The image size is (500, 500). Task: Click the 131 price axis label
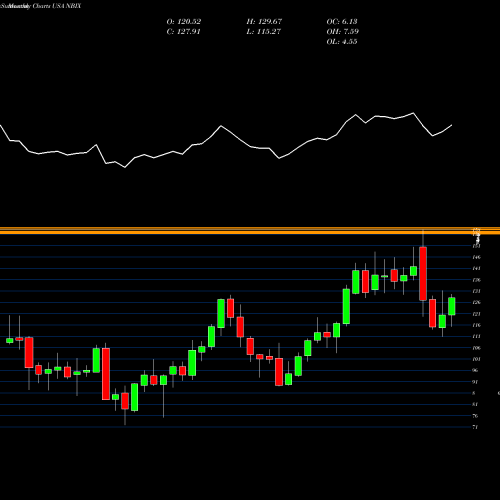point(476,291)
